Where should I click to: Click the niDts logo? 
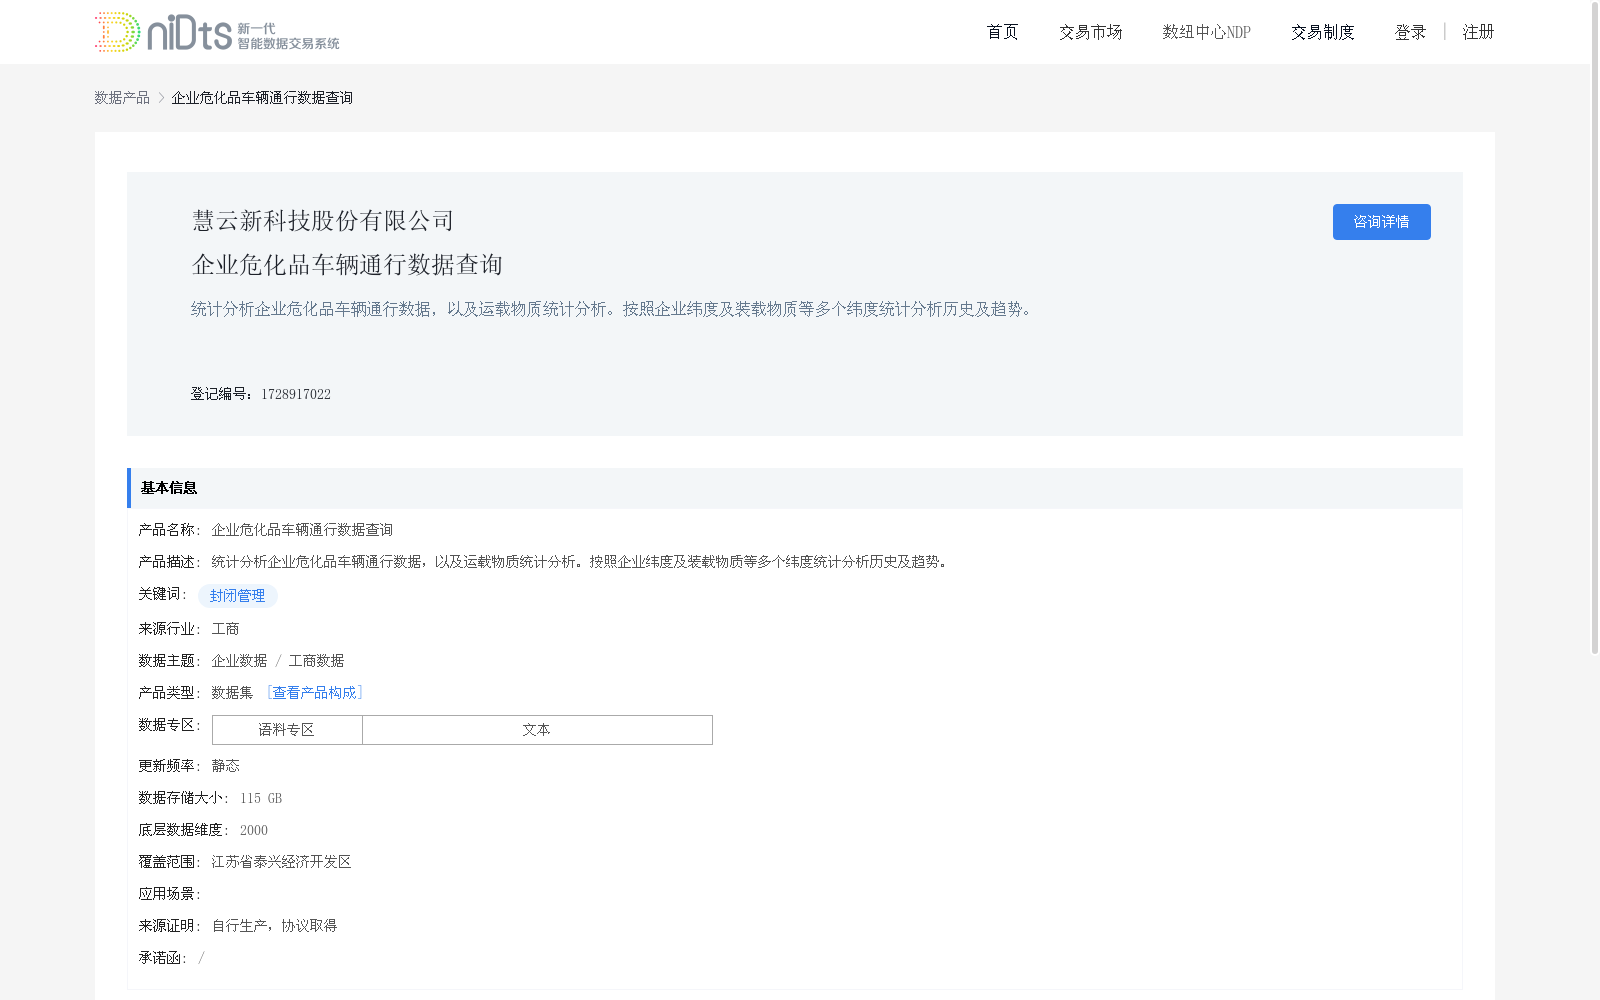pos(217,32)
